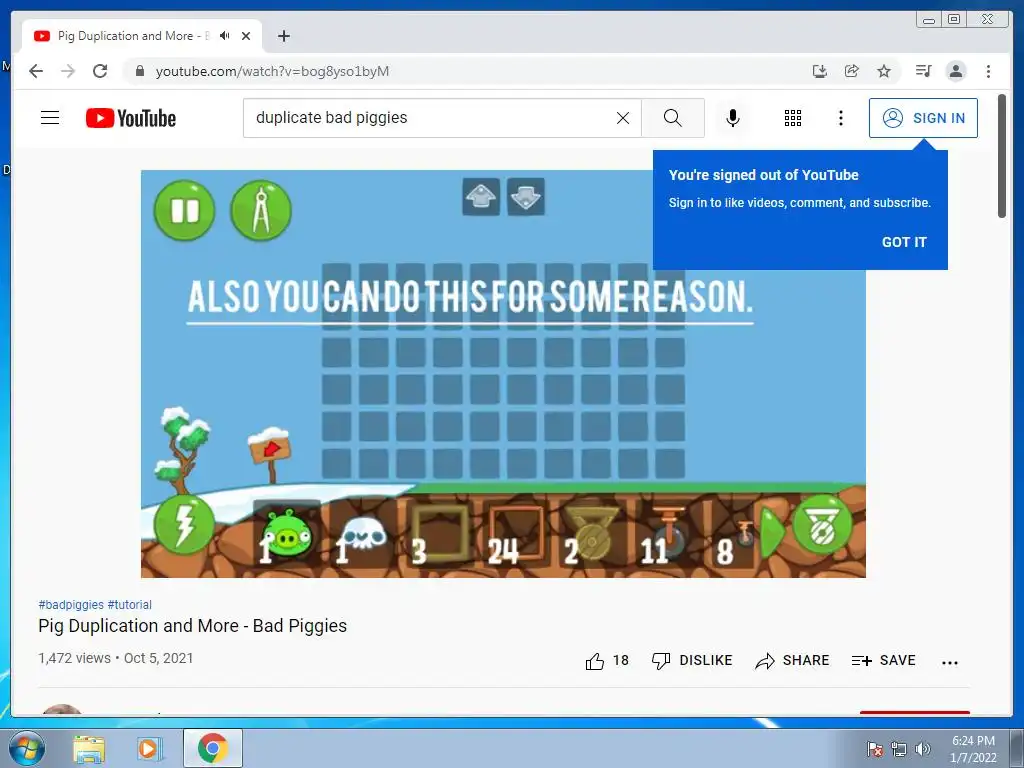This screenshot has height=768, width=1024.
Task: Click the network tray icon
Action: point(899,748)
